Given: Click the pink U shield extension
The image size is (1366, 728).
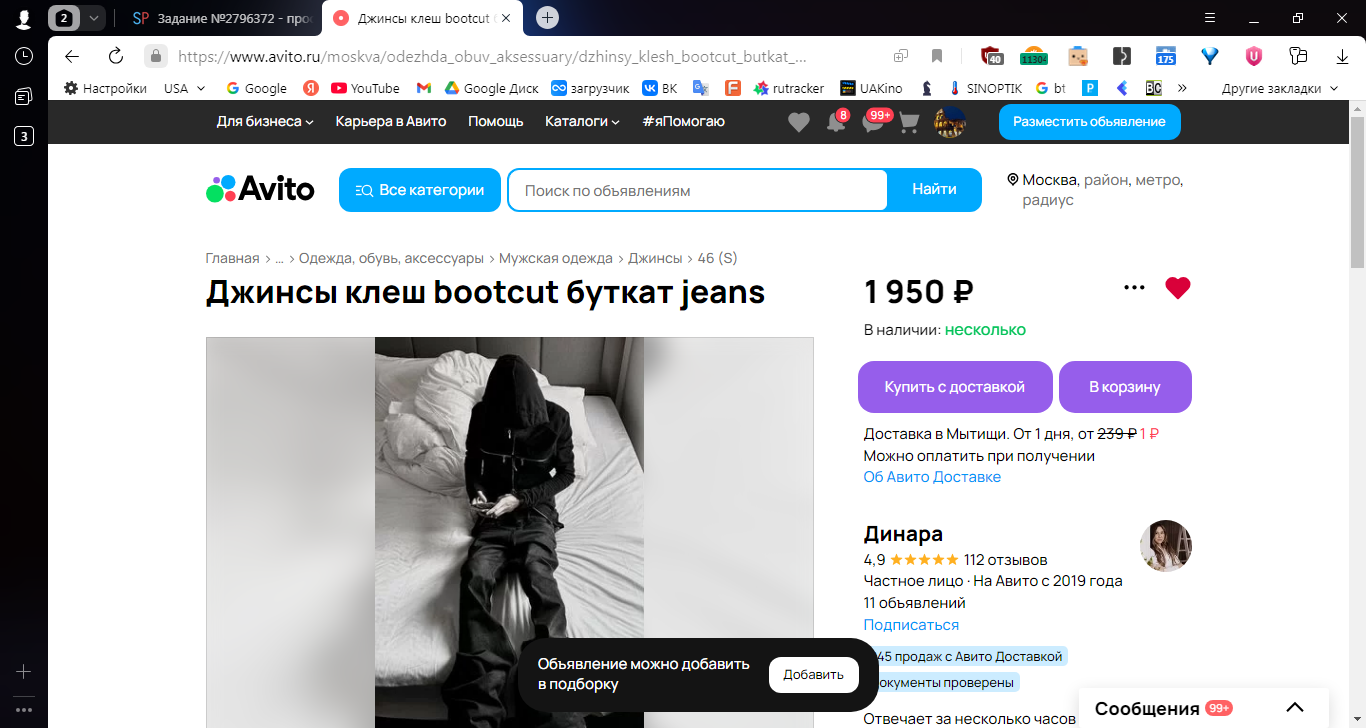Looking at the screenshot, I should [x=1253, y=56].
